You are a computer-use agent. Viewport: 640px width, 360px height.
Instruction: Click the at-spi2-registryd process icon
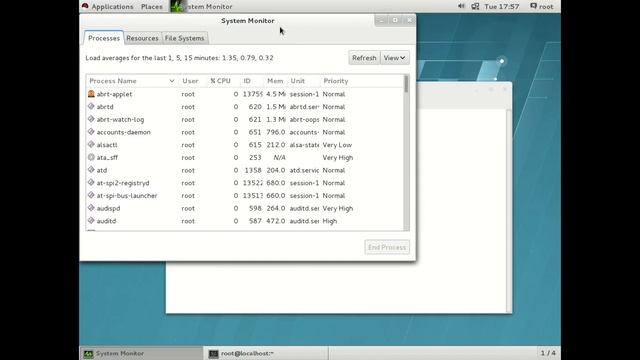click(91, 182)
